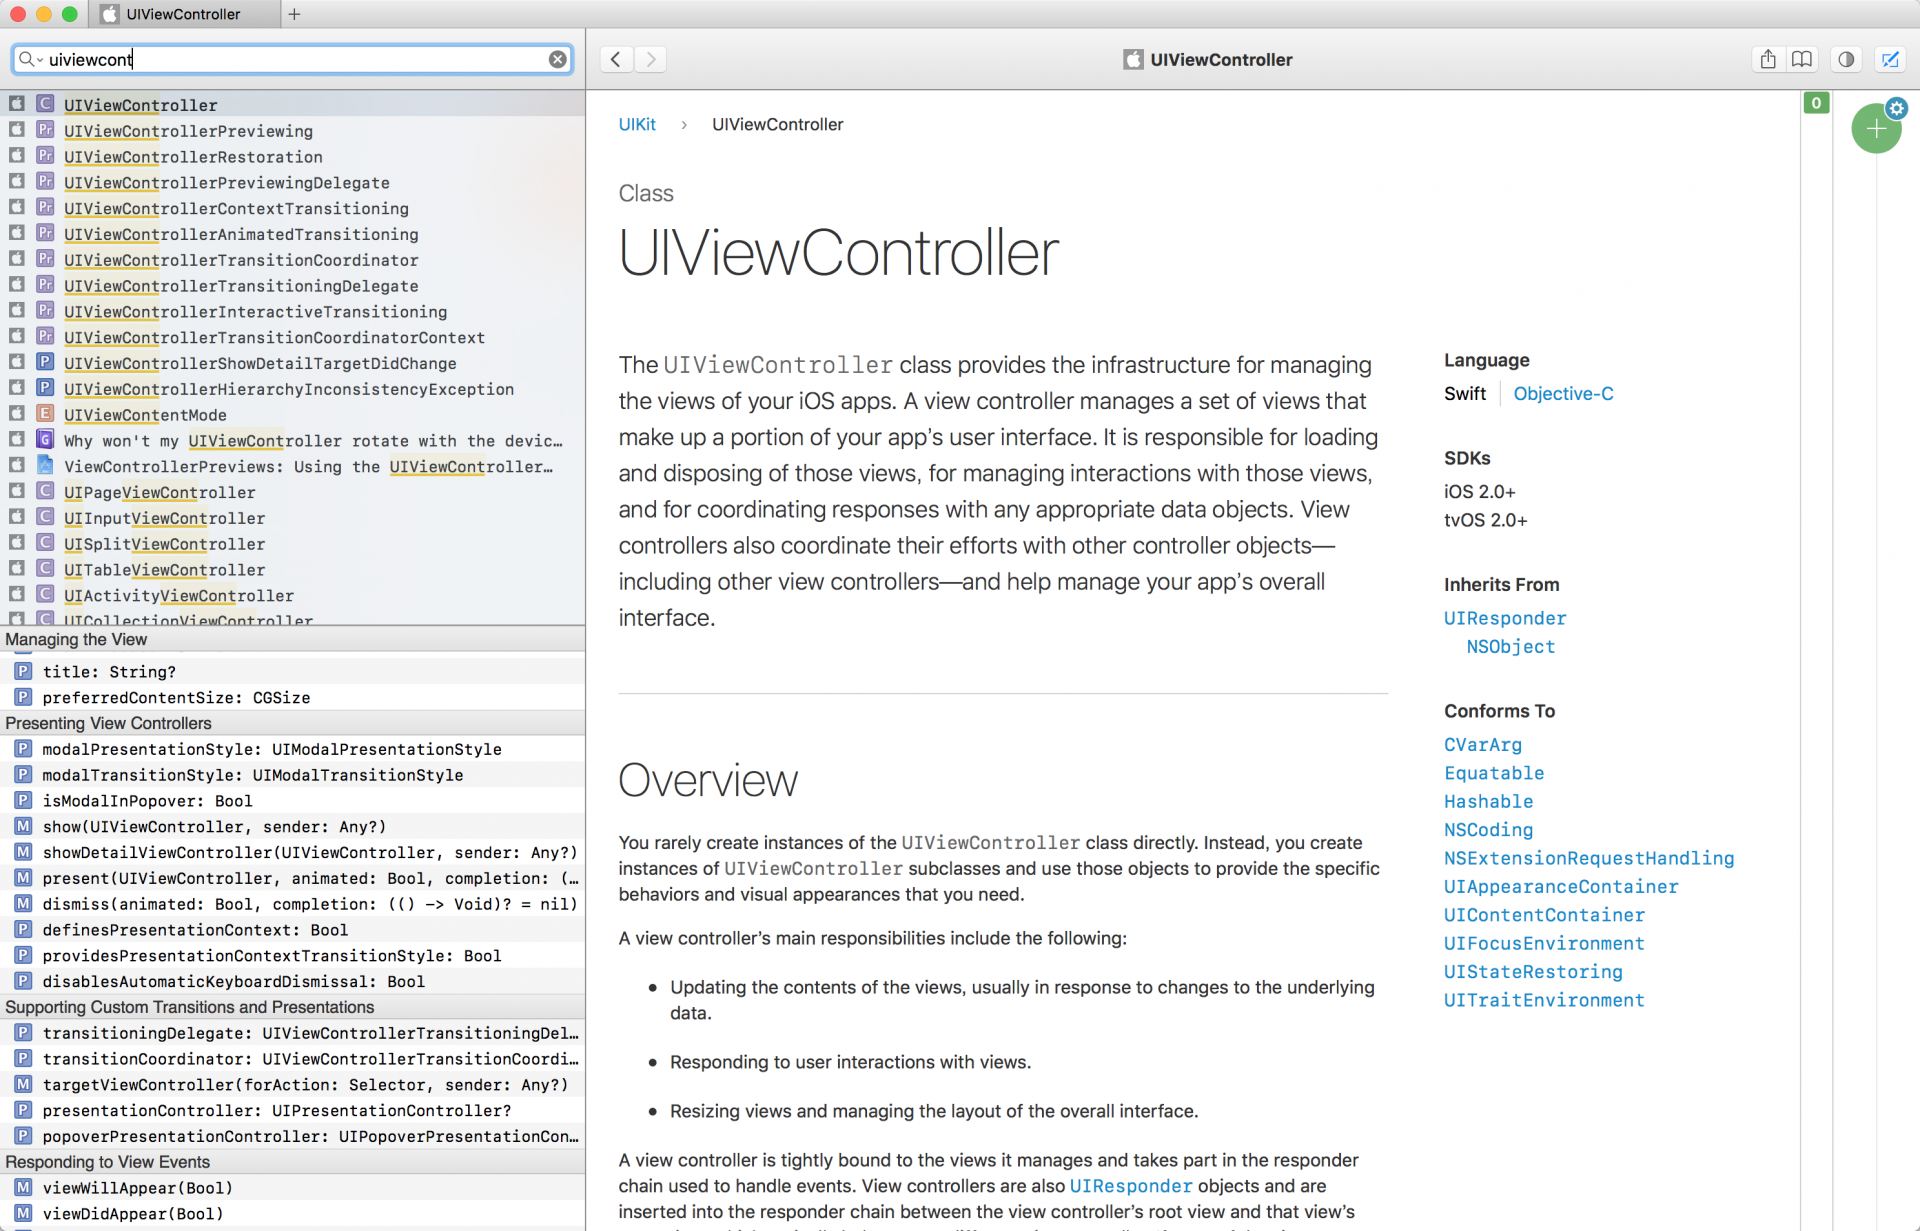Click the C class icon for UIViewController
This screenshot has width=1920, height=1231.
45,103
